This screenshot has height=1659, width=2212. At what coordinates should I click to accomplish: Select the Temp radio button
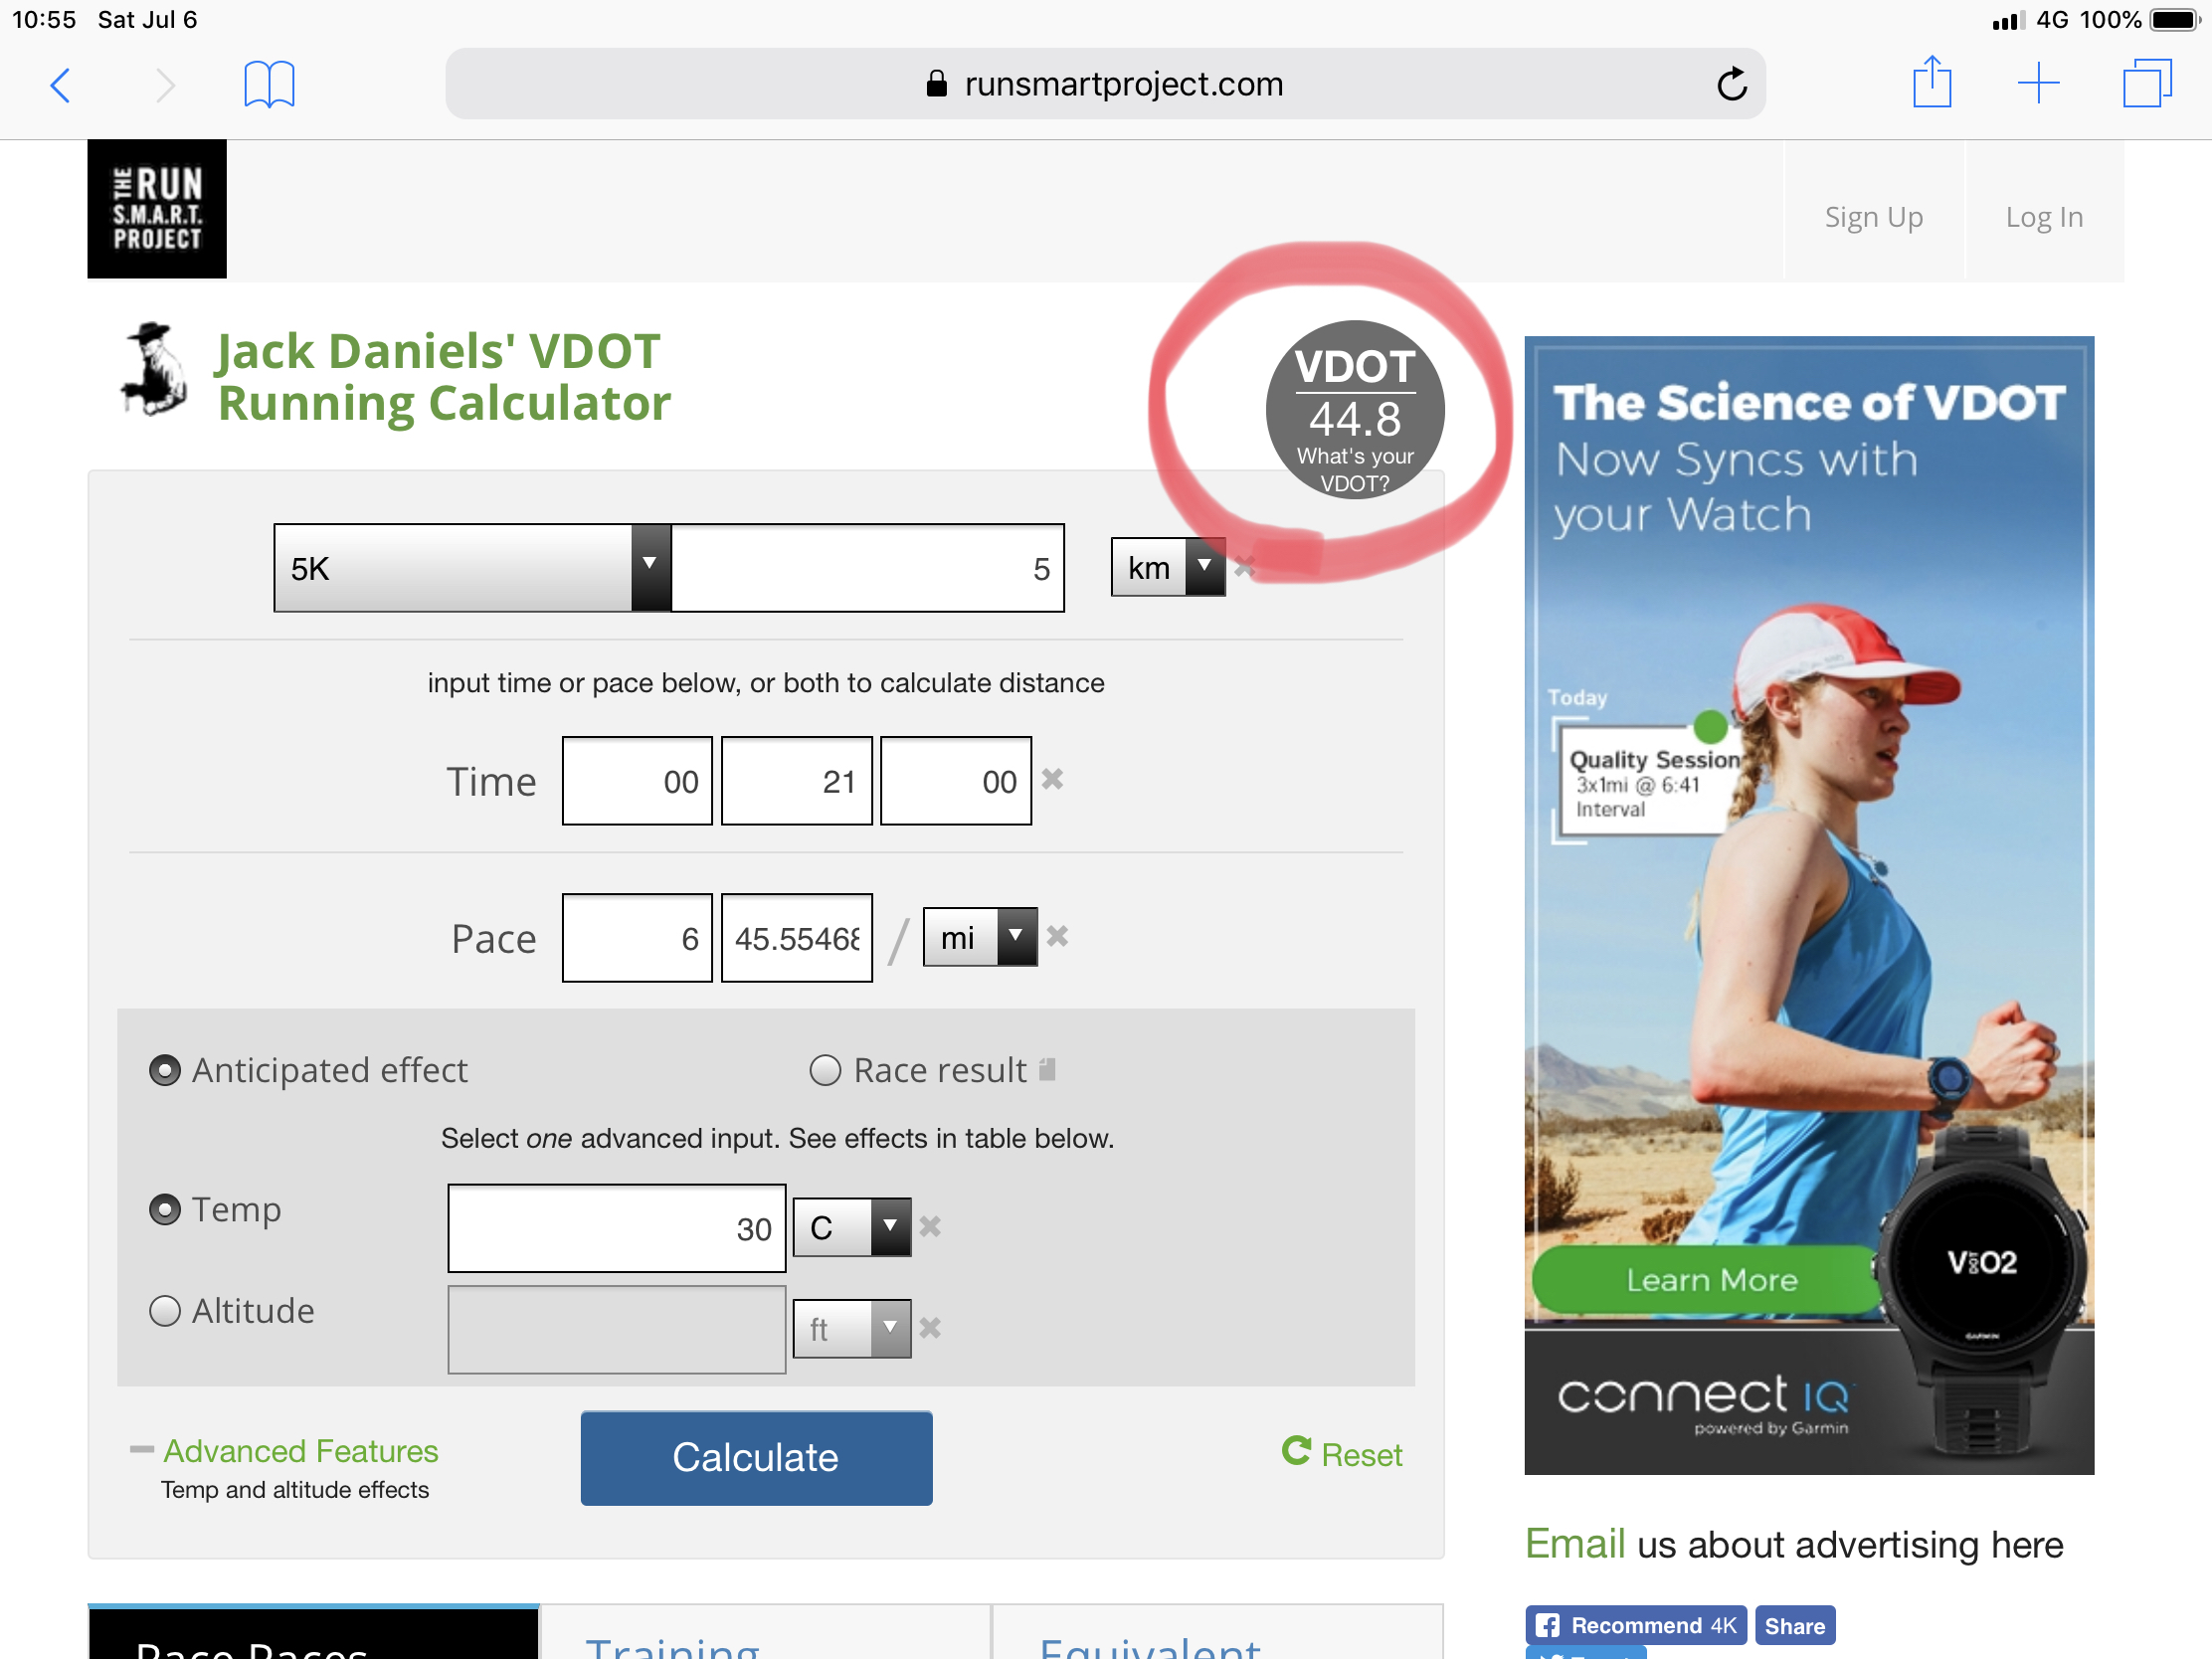(x=165, y=1209)
